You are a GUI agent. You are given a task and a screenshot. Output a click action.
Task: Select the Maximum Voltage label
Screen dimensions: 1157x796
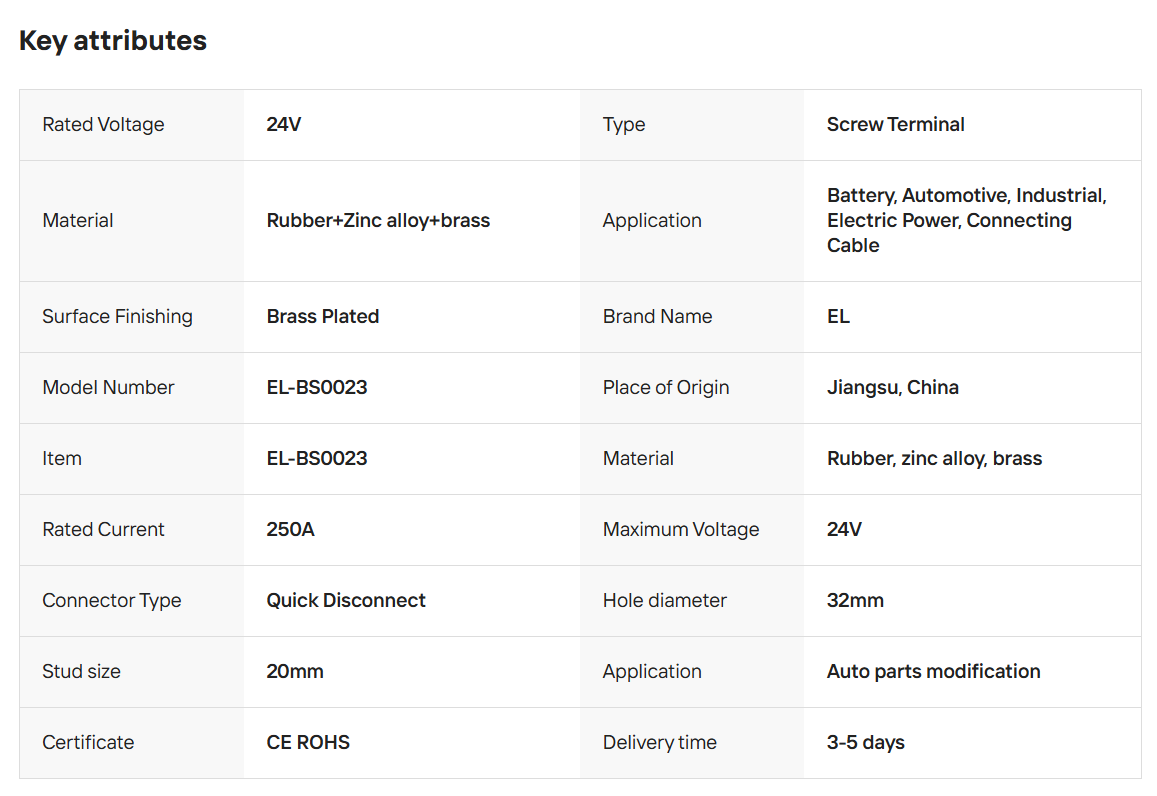[x=680, y=530]
